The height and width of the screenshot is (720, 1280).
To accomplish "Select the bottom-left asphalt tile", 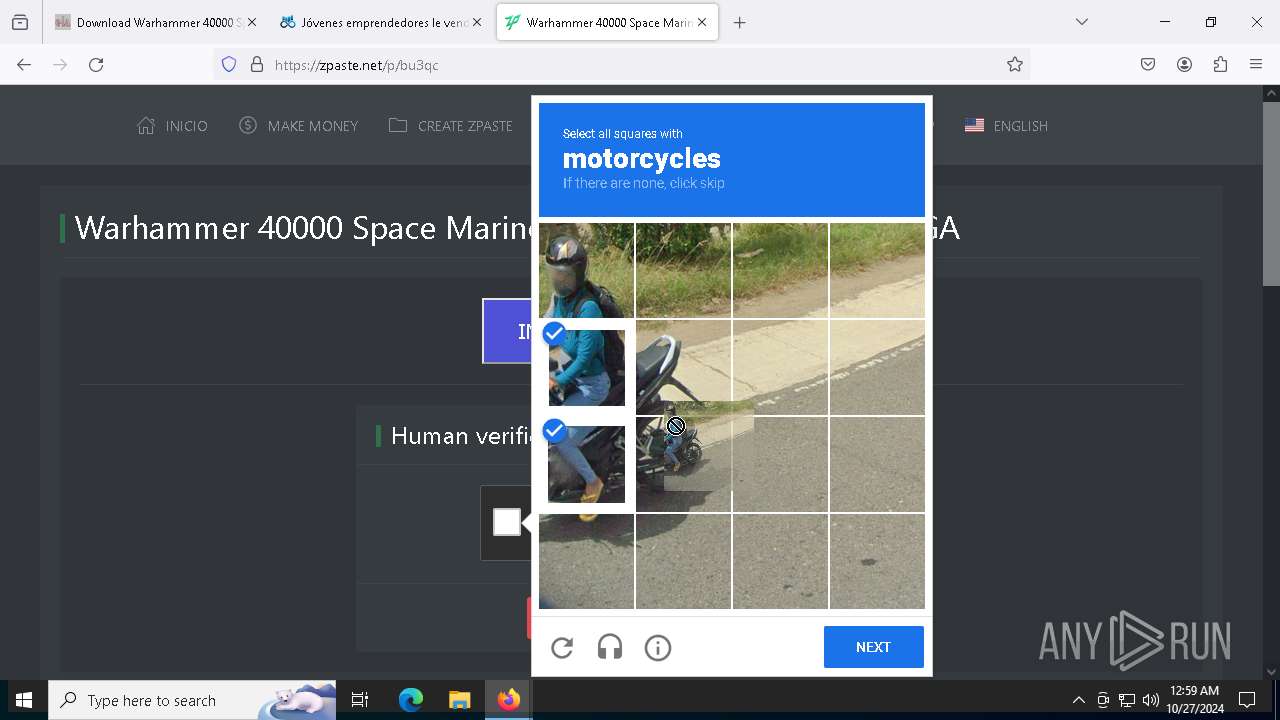I will (587, 561).
